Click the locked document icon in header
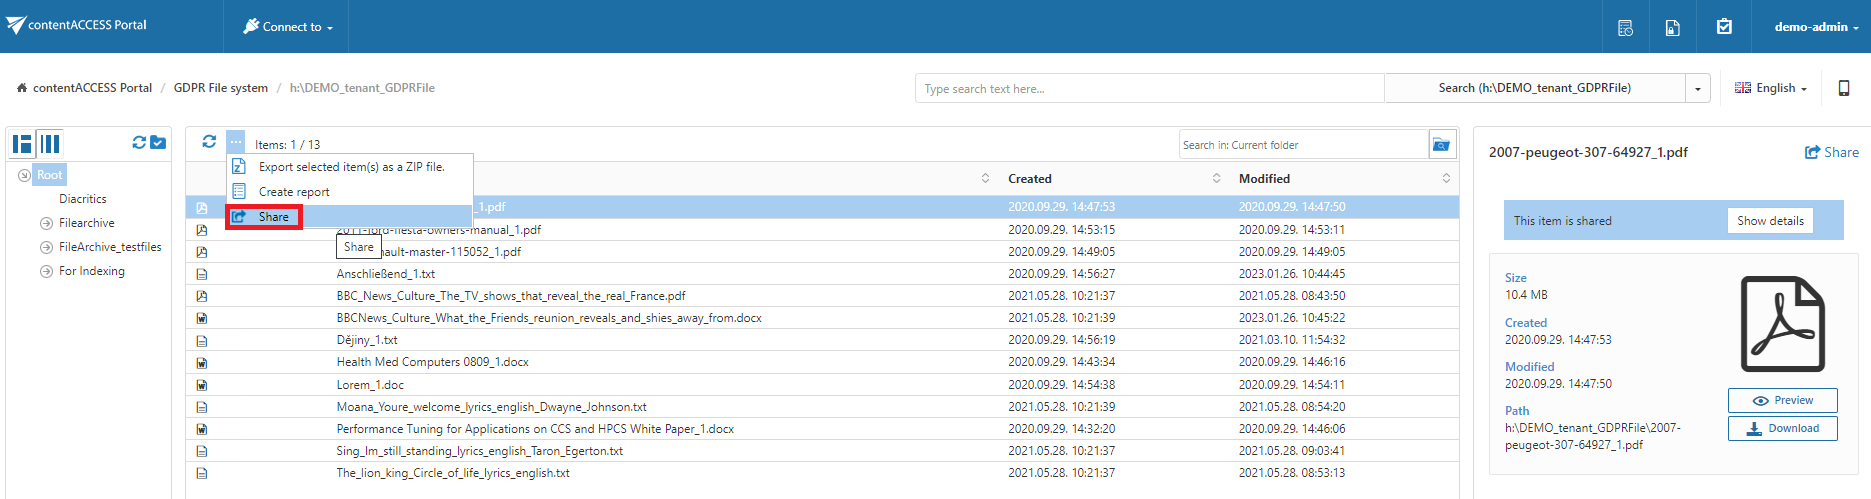This screenshot has height=499, width=1871. pos(1672,27)
